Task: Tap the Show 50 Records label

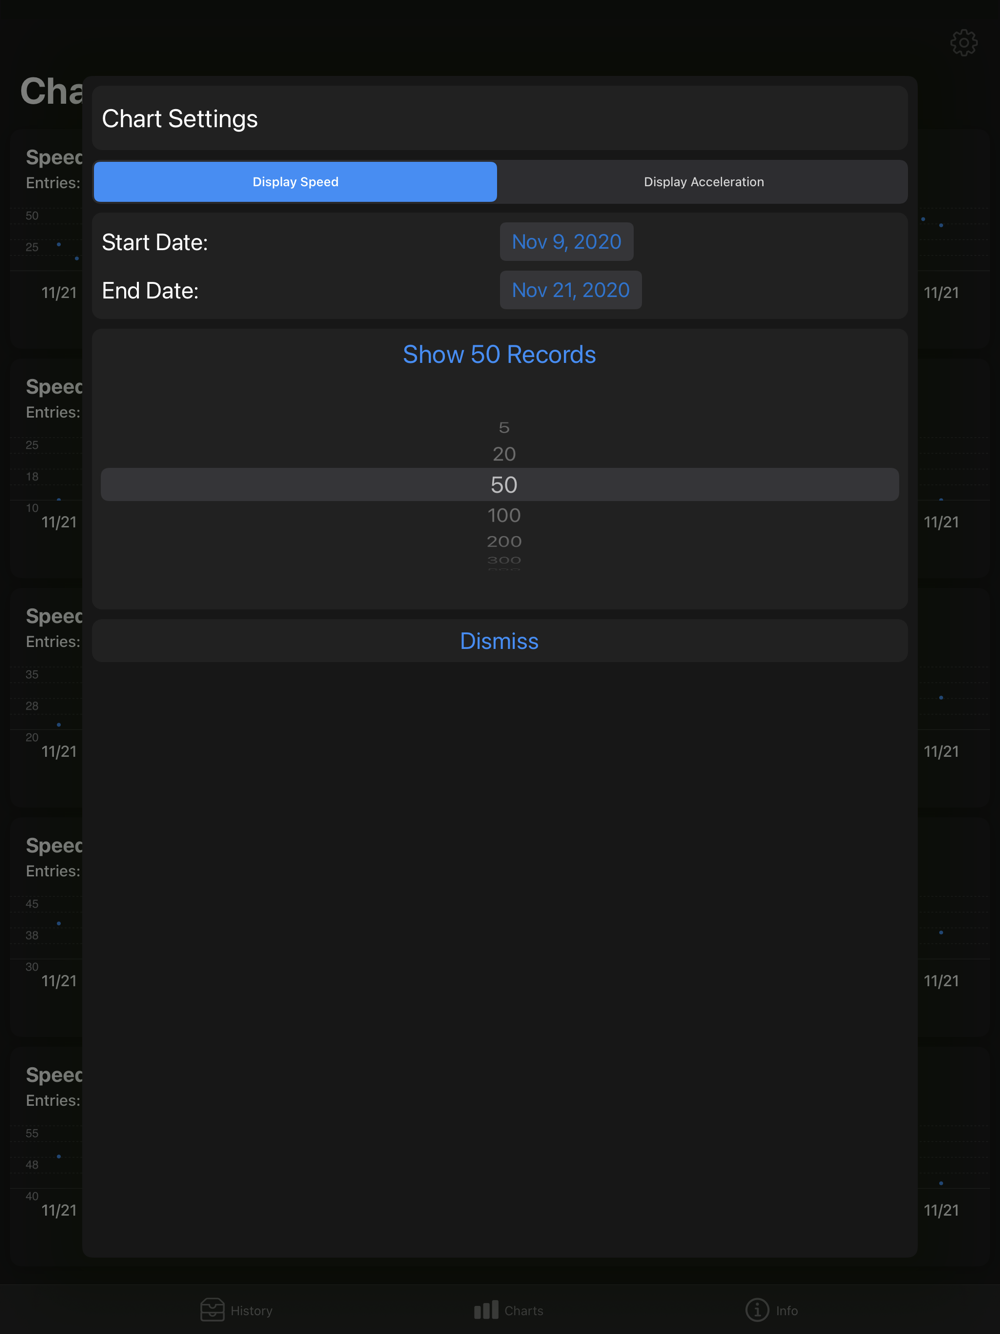Action: pos(500,355)
